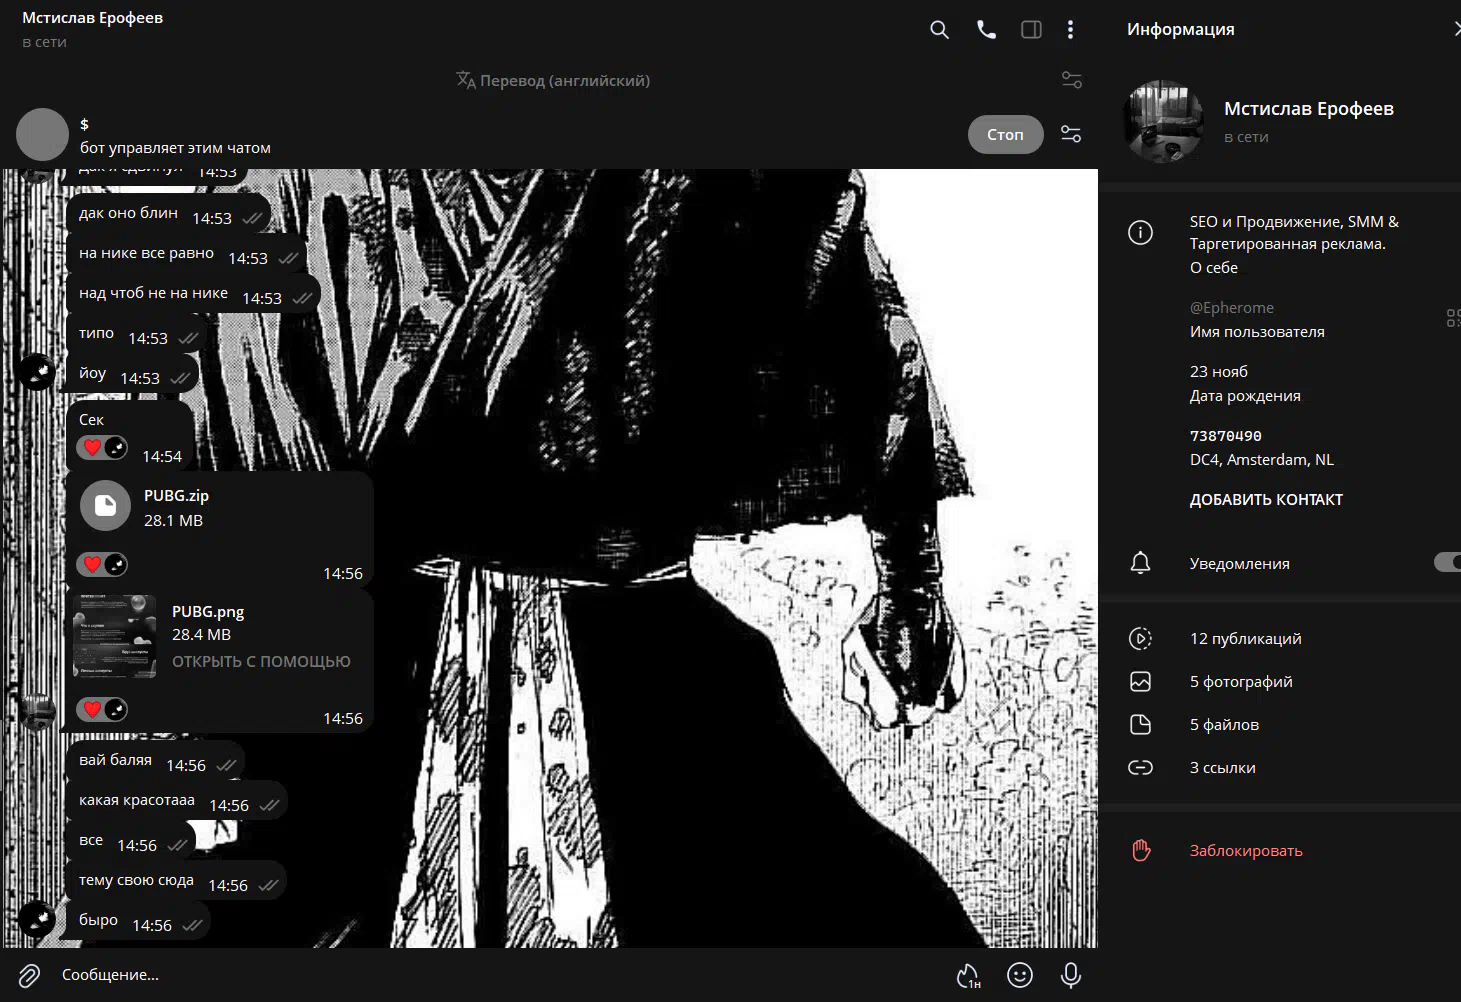Block the user via Заблокировать
Screen dimensions: 1461x1002
click(1245, 851)
